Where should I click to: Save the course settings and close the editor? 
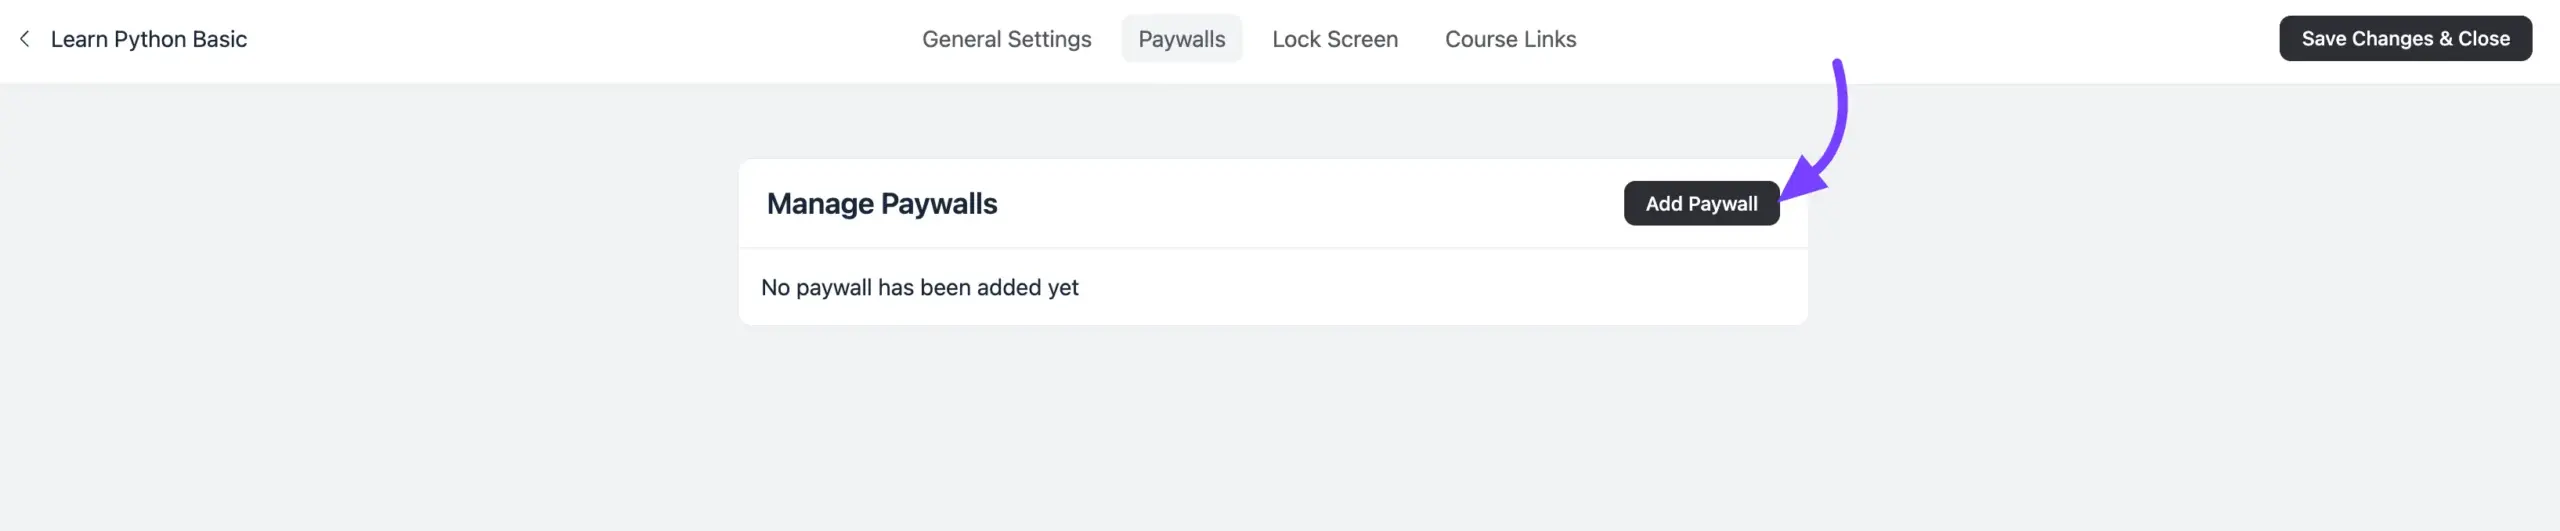(x=2405, y=39)
